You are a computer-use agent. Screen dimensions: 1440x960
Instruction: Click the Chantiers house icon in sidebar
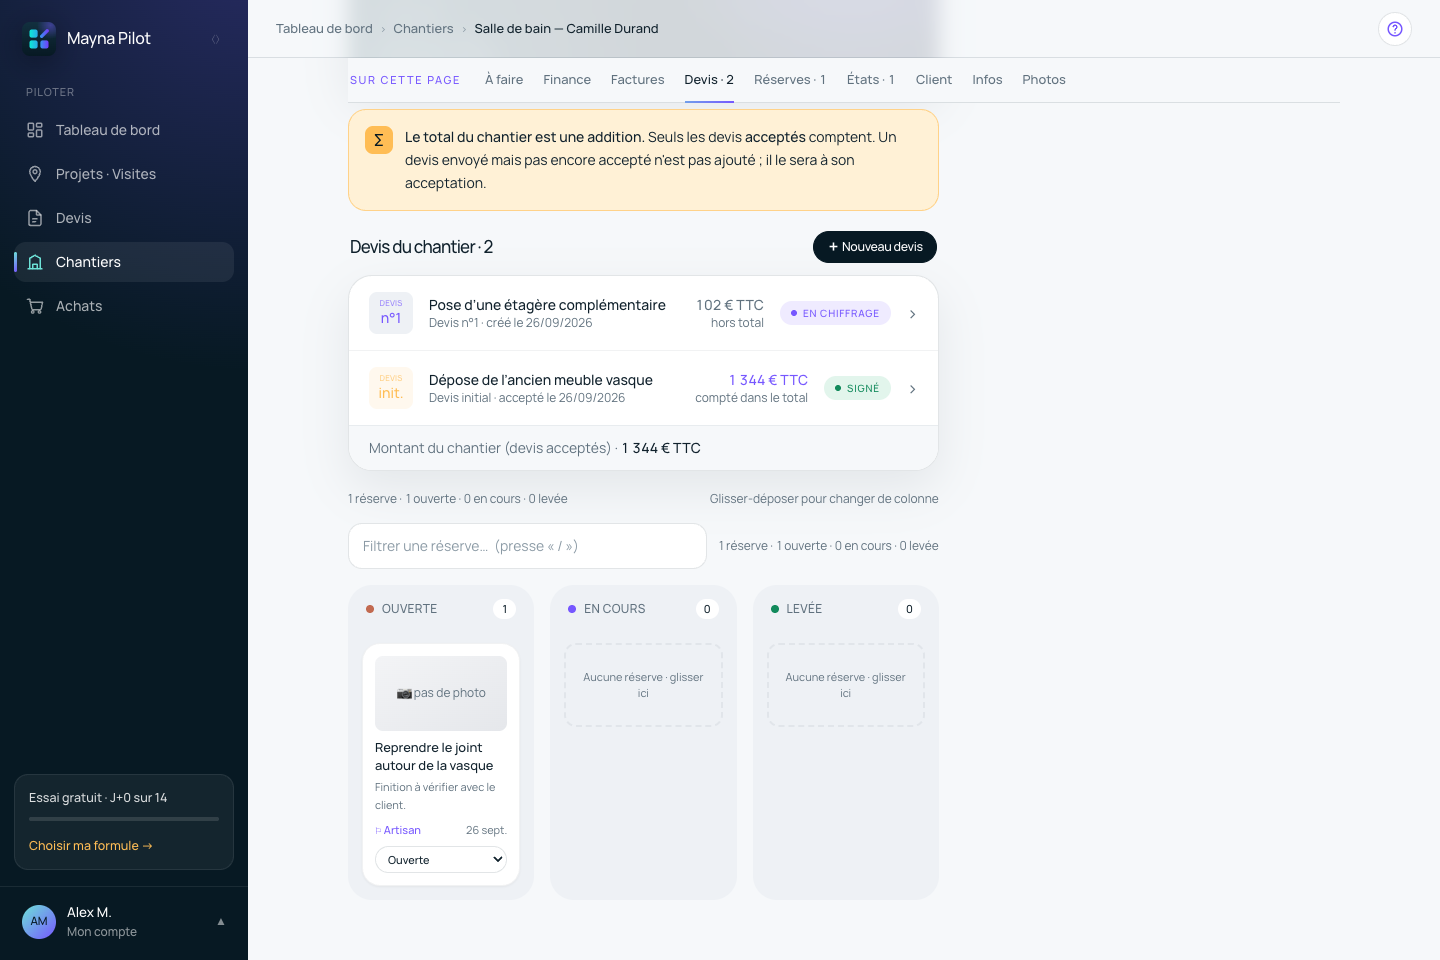point(35,262)
